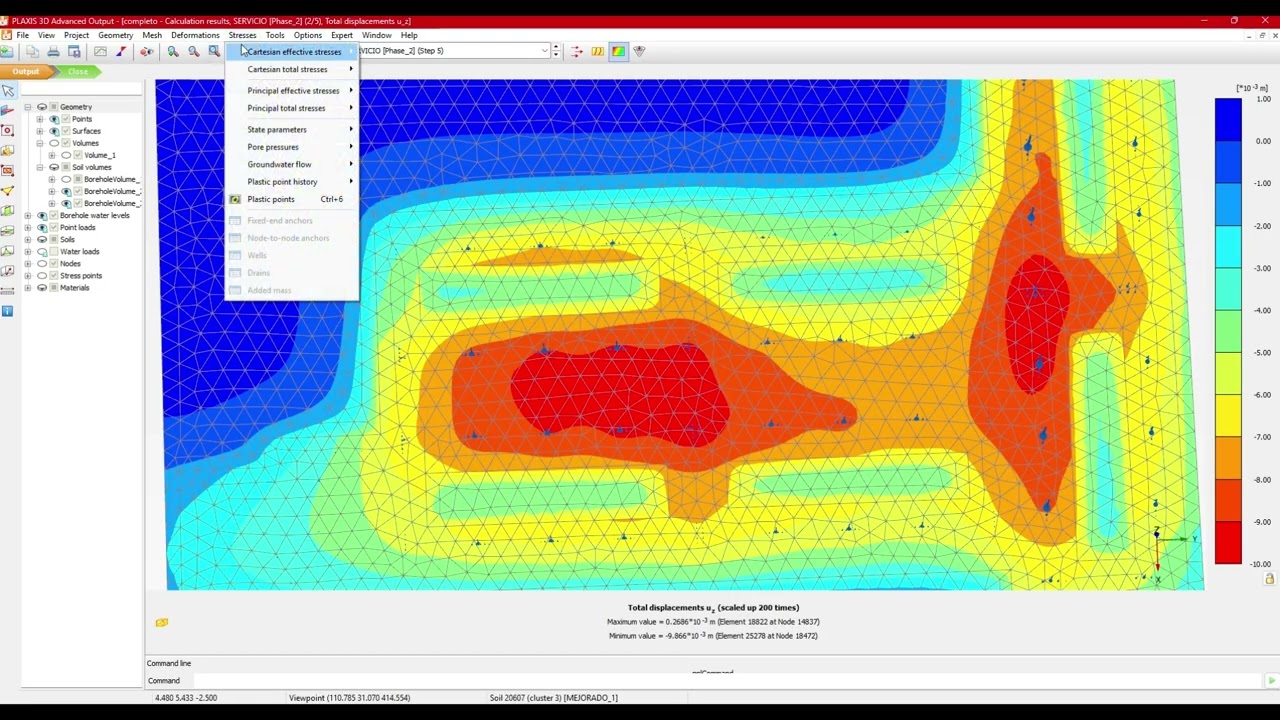The image size is (1280, 720).
Task: Click the yellow tag icon below the plot
Action: pos(161,622)
